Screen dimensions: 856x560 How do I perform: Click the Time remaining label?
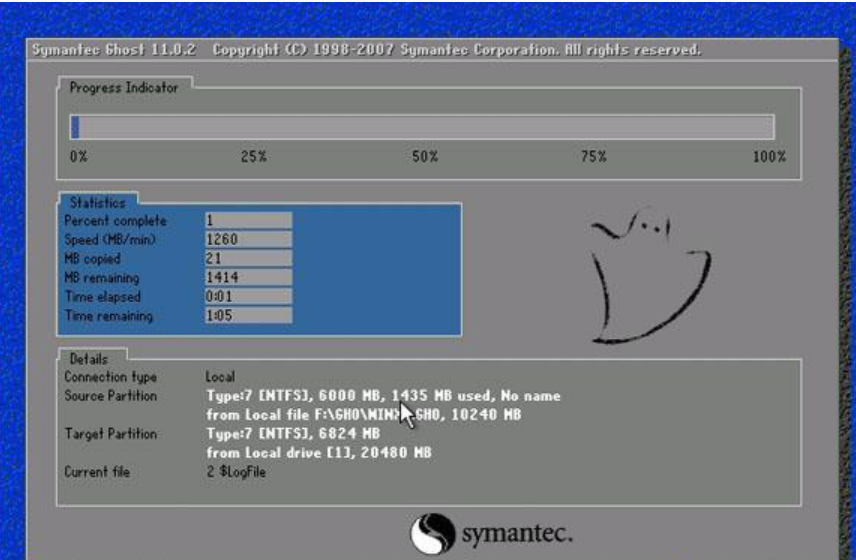(109, 316)
